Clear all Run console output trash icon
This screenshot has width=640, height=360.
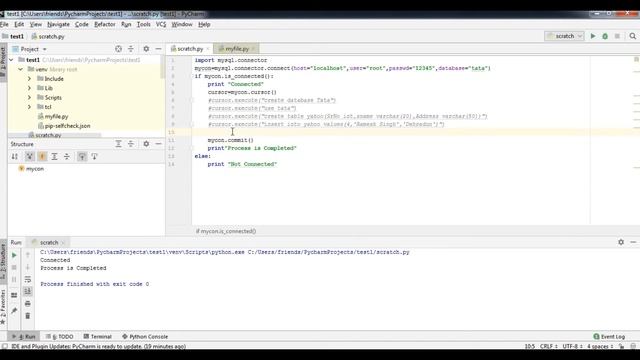tap(28, 316)
